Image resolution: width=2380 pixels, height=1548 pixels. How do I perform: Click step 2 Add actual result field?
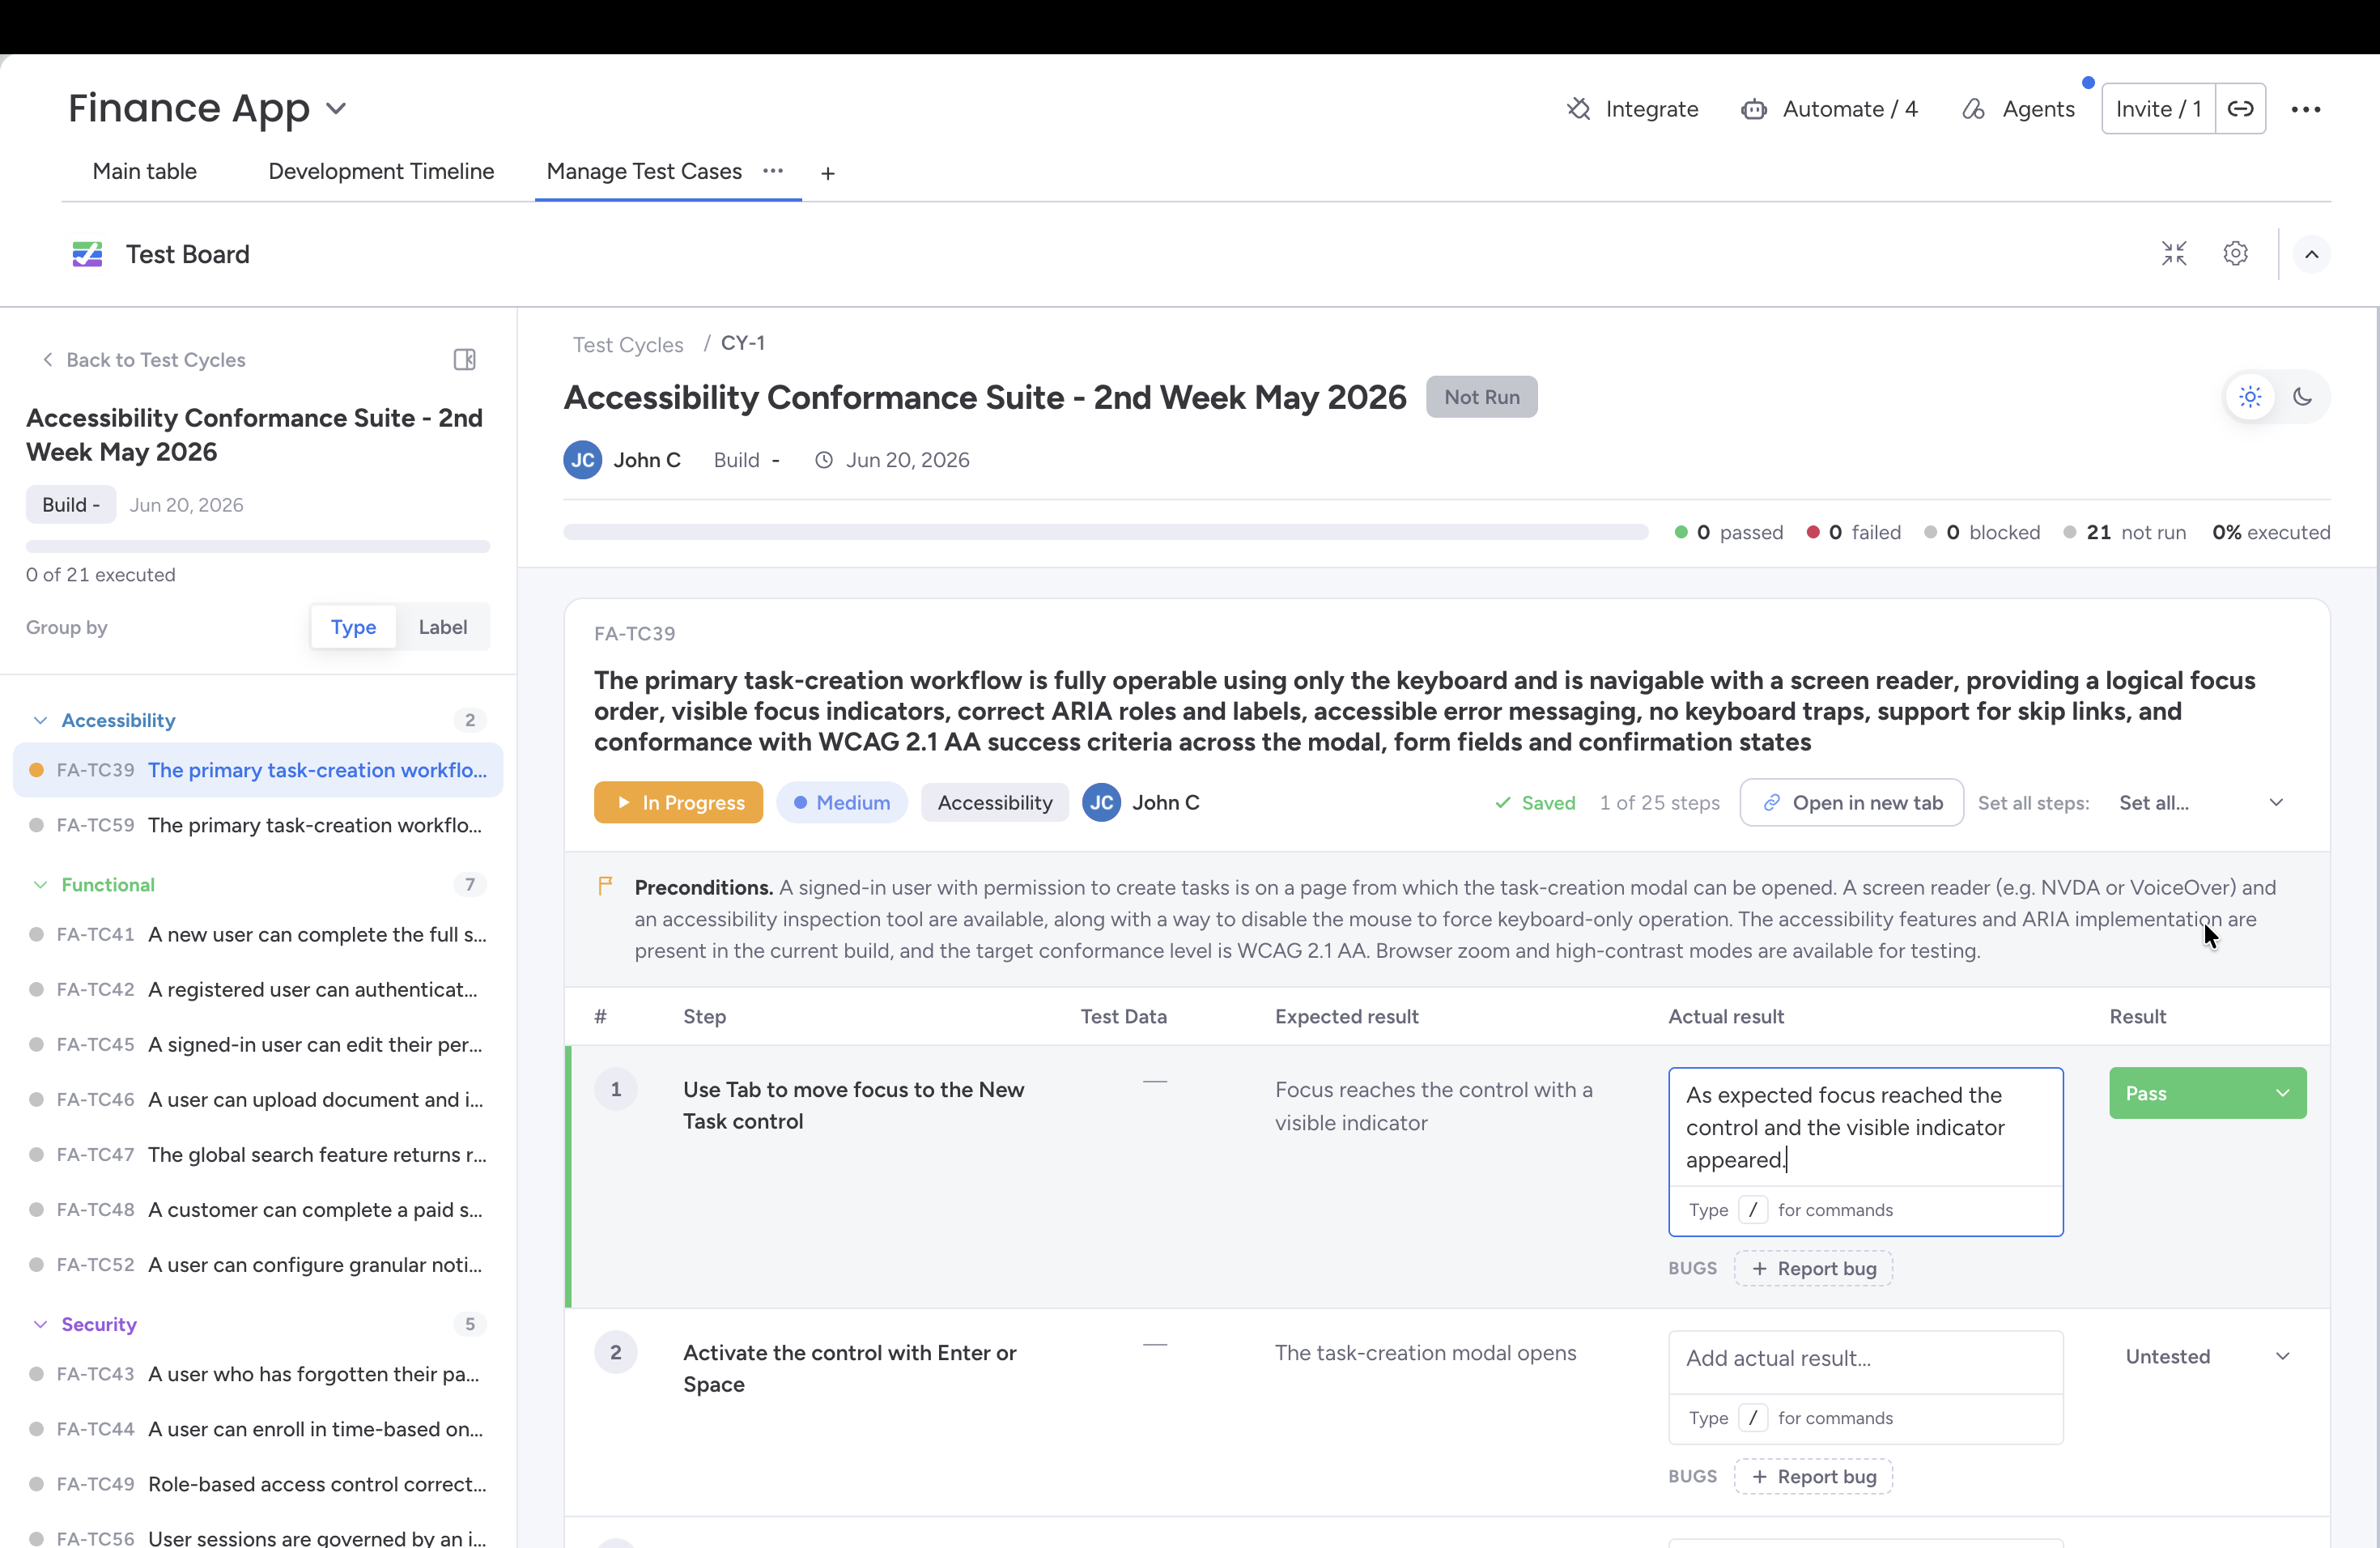(x=1865, y=1358)
